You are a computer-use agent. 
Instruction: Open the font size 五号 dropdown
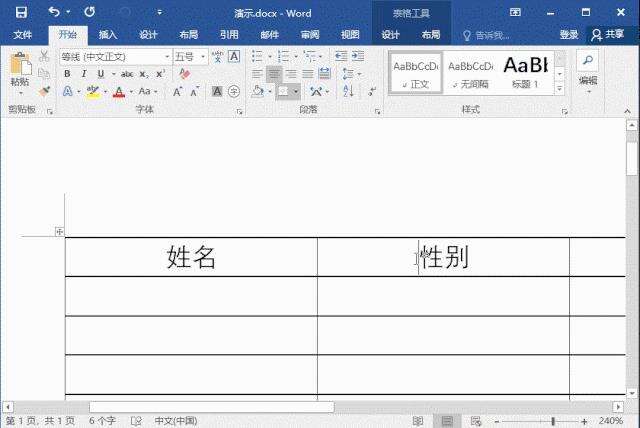pyautogui.click(x=203, y=57)
